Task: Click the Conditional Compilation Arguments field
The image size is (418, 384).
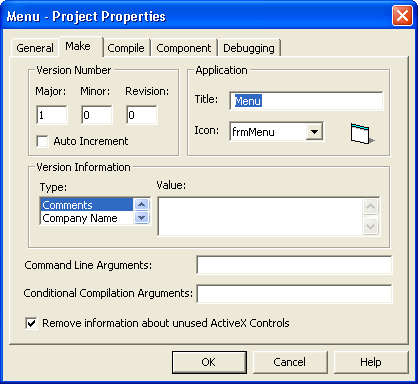Action: coord(295,294)
